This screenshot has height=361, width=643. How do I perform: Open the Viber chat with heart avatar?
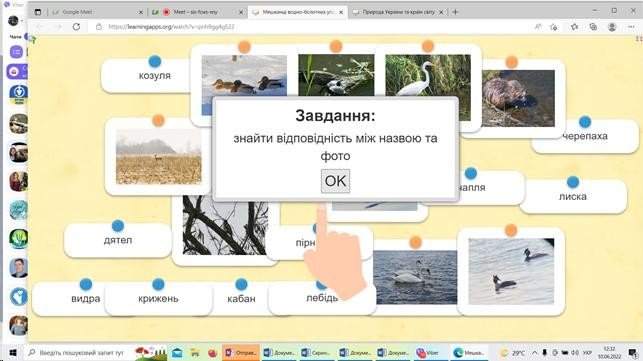(18, 297)
